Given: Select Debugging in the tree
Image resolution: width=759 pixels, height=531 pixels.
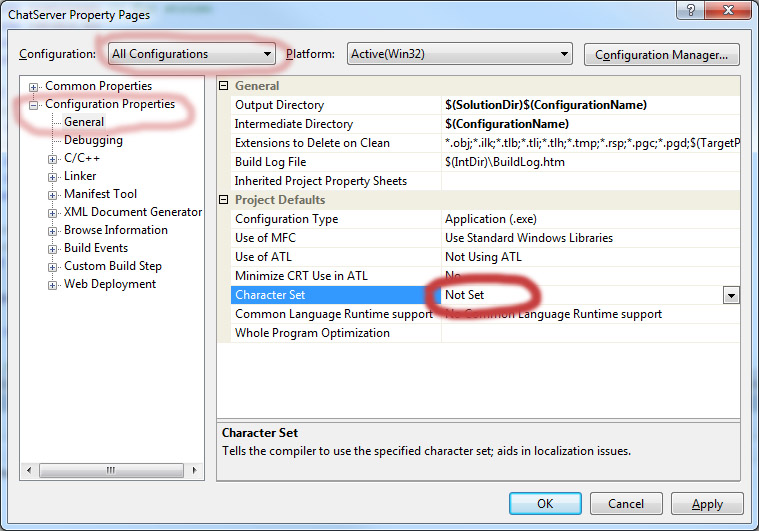Looking at the screenshot, I should (x=93, y=140).
